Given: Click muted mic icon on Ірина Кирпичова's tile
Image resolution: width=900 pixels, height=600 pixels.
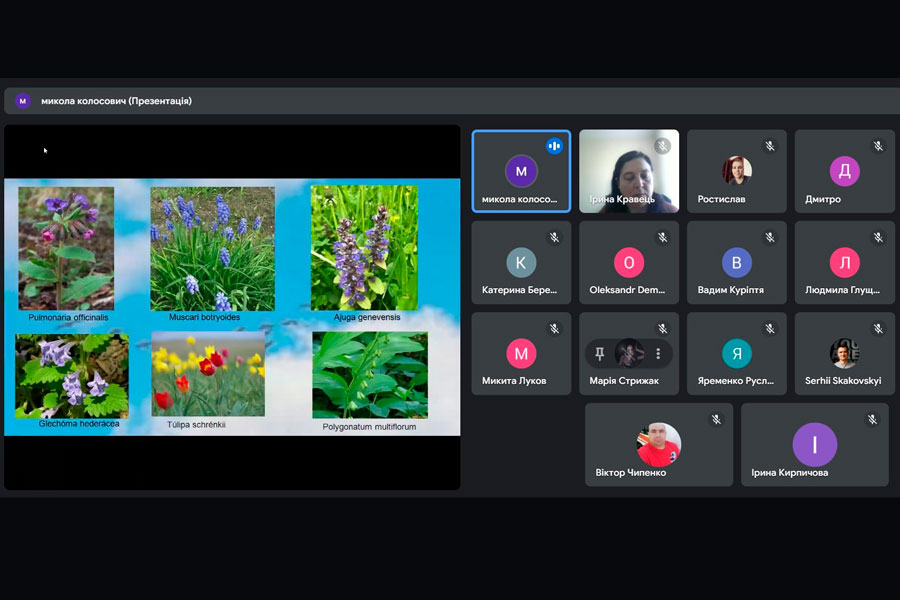Looking at the screenshot, I should tap(872, 420).
